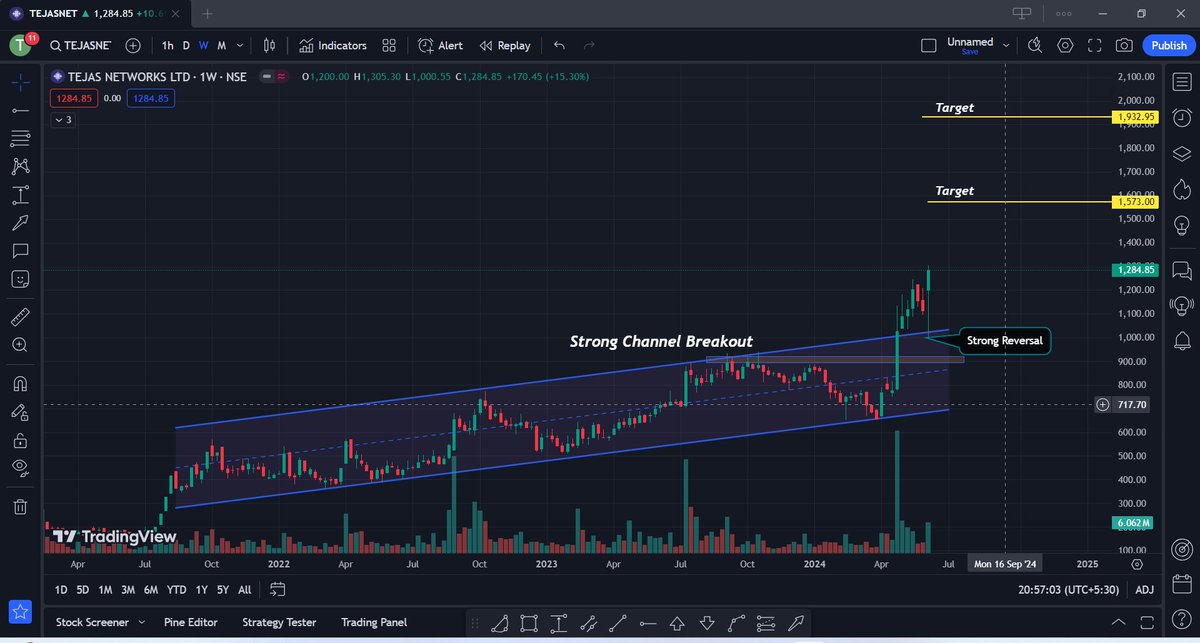The height and width of the screenshot is (643, 1200).
Task: Expand the Stock Screener dropdown arrow
Action: click(x=140, y=622)
